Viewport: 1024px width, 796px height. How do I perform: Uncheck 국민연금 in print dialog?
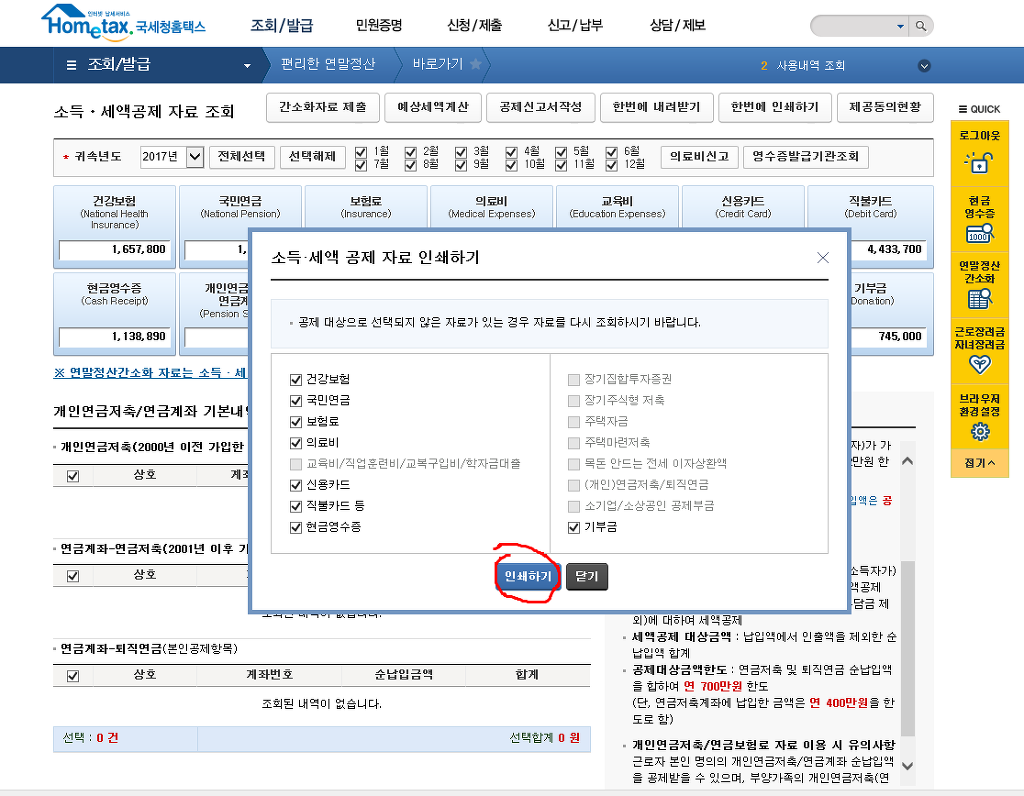pyautogui.click(x=296, y=400)
